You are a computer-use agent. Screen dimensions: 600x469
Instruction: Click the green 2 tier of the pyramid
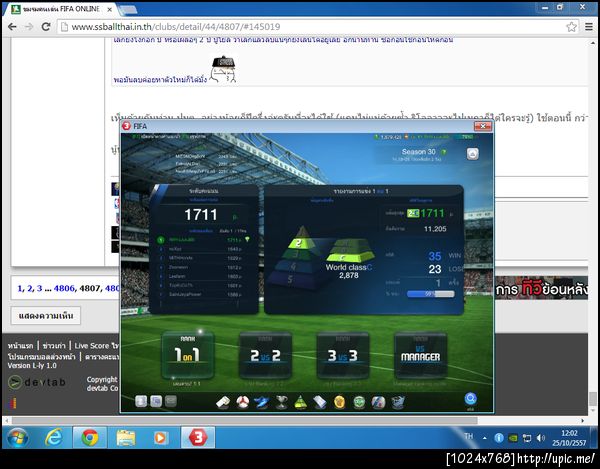302,243
